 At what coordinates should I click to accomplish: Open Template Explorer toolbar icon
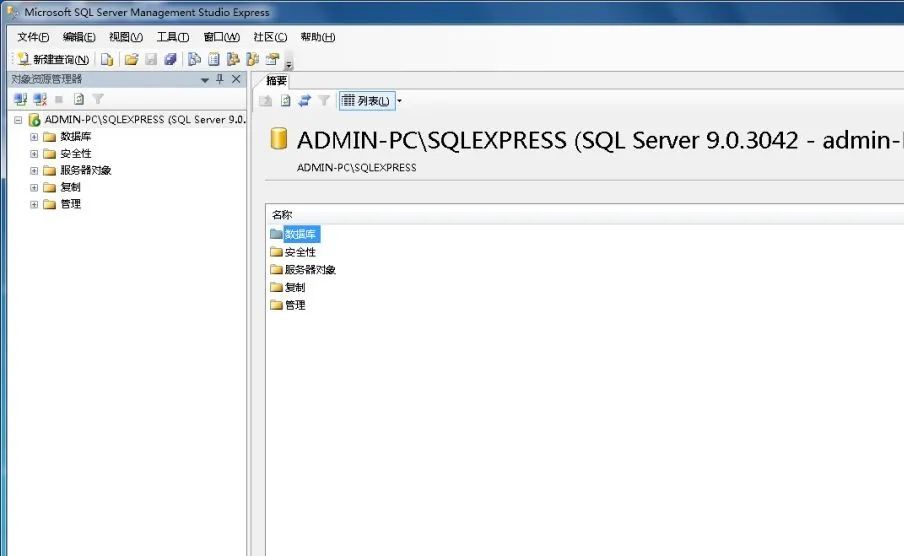(253, 59)
